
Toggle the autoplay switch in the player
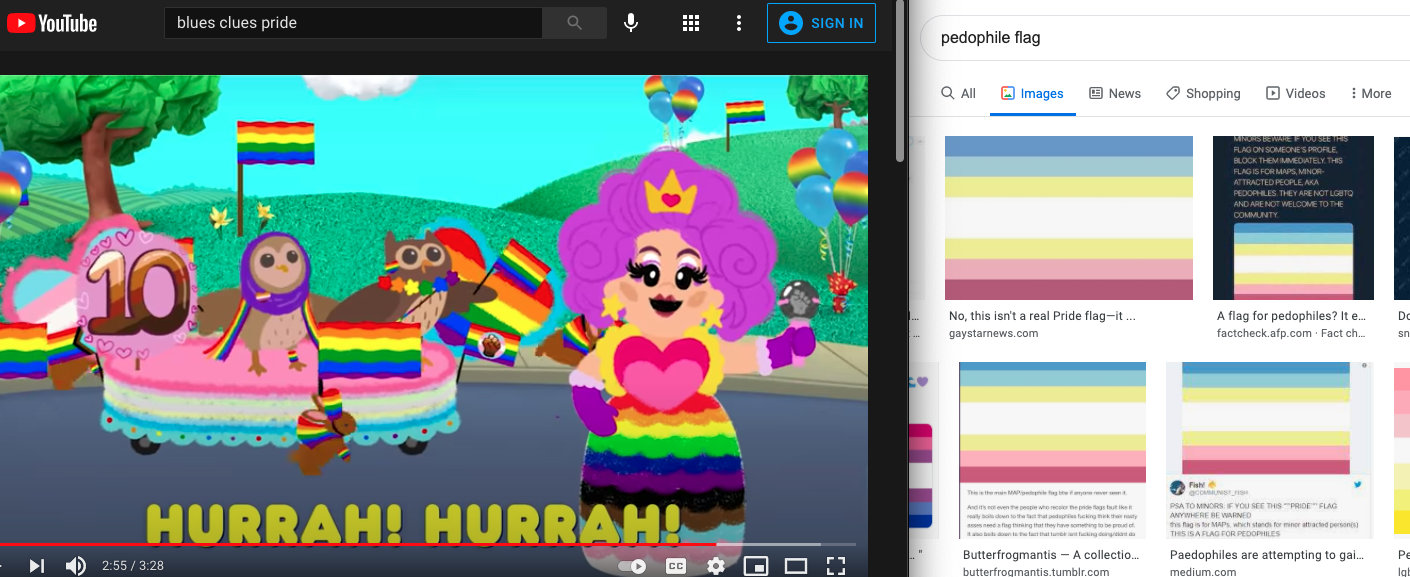(x=632, y=566)
